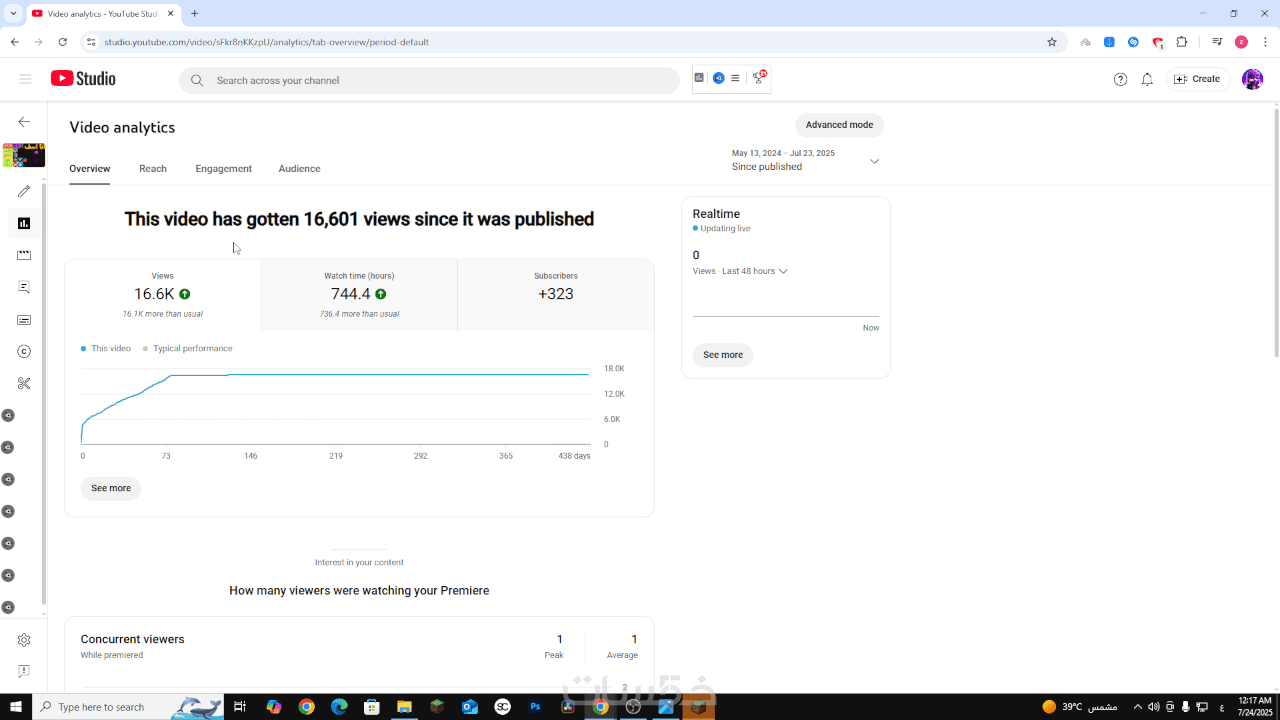Click See more in the Realtime card
This screenshot has height=720, width=1280.
[723, 355]
